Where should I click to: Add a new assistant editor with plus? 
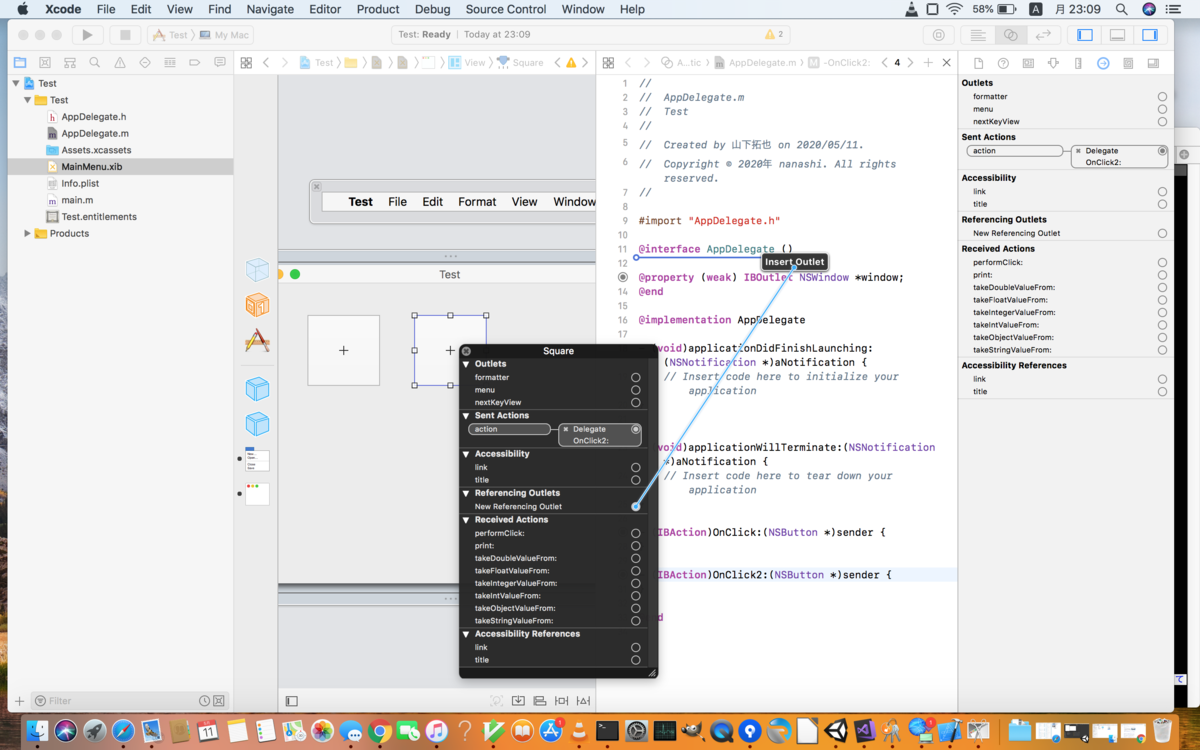tap(928, 62)
